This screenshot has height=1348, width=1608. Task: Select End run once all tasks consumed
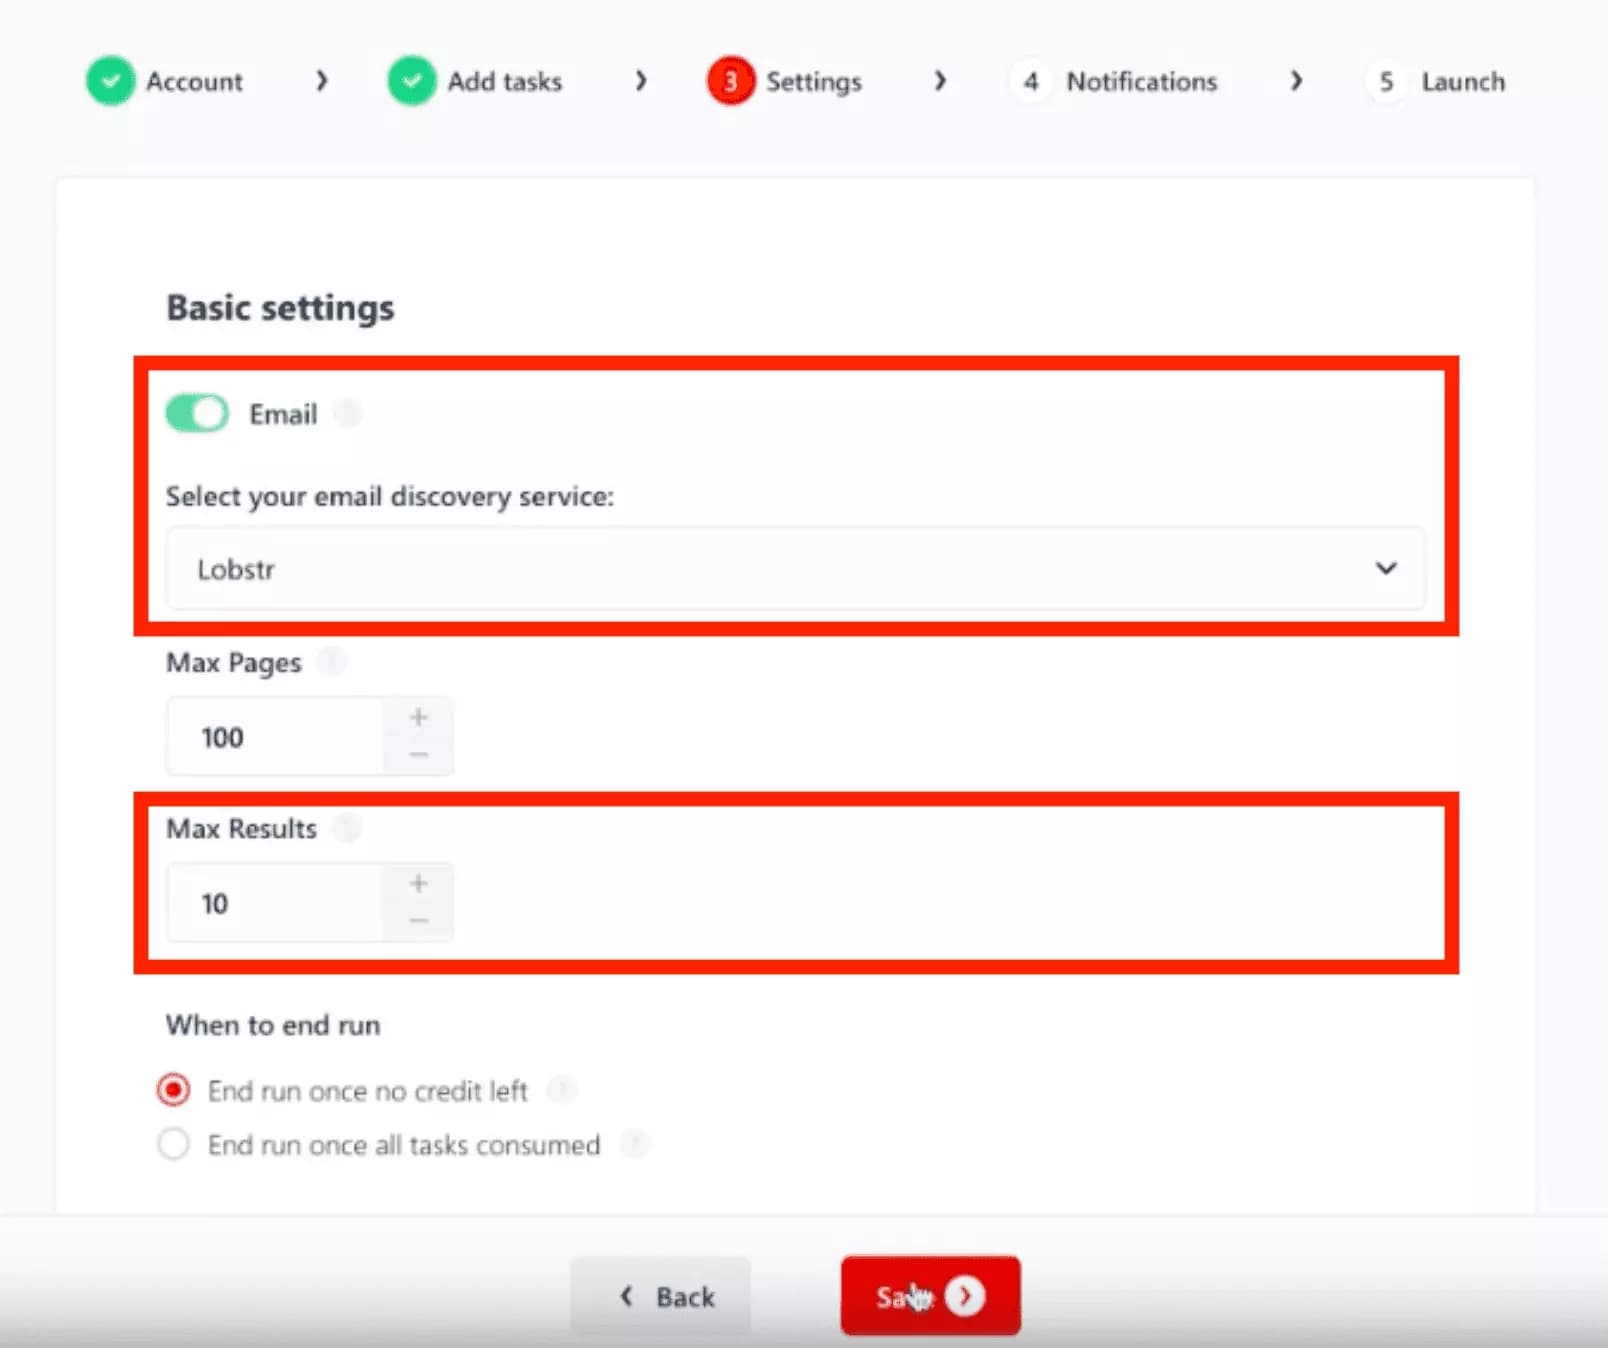point(174,1144)
